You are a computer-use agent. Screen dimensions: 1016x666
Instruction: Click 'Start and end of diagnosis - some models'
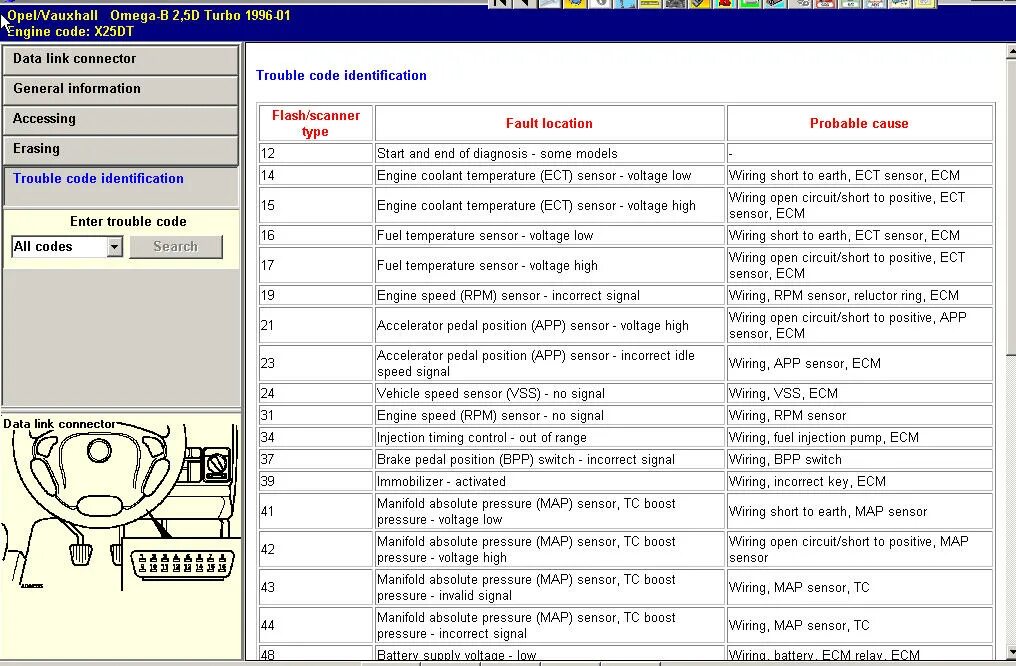[x=549, y=154]
